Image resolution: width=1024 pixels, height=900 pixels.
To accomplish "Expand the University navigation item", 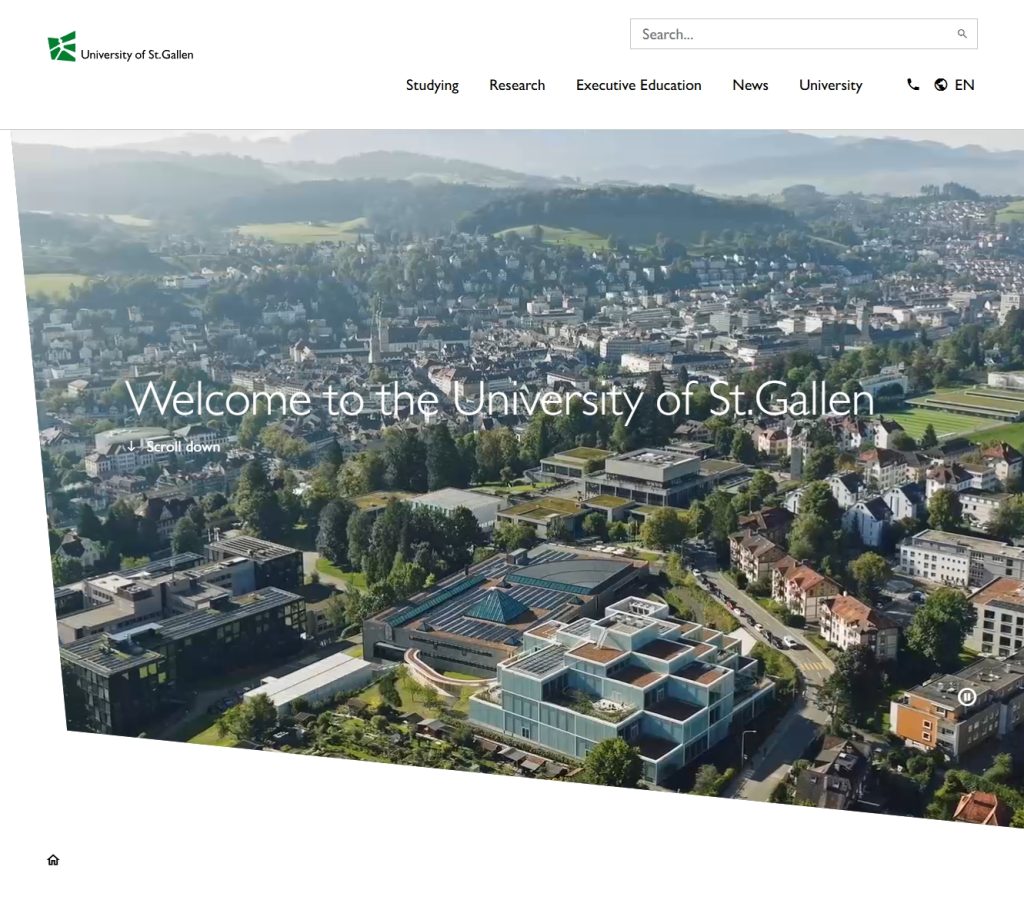I will tap(830, 85).
